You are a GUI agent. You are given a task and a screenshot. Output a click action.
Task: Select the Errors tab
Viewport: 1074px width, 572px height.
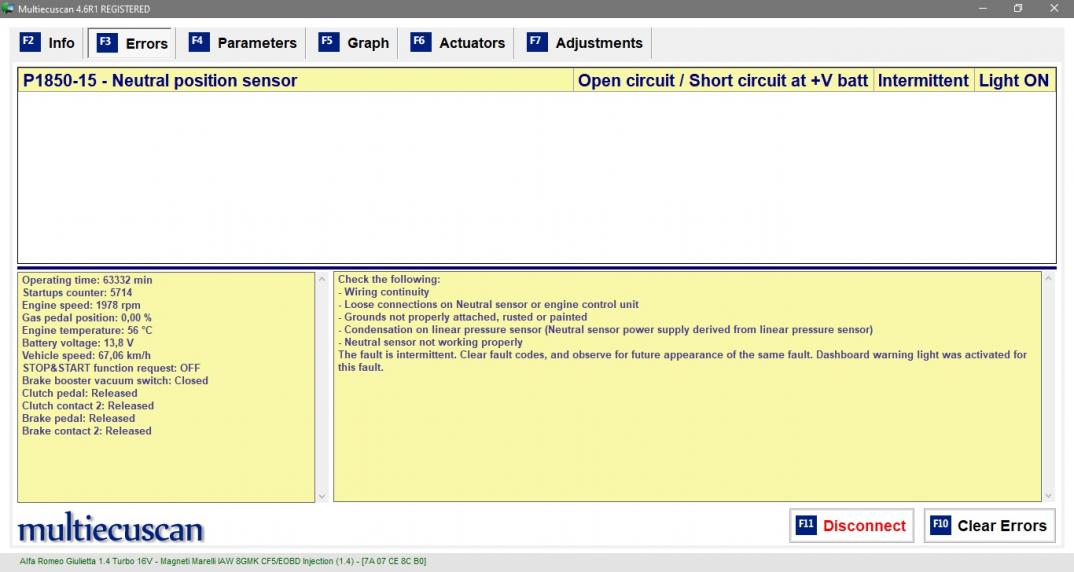point(132,43)
